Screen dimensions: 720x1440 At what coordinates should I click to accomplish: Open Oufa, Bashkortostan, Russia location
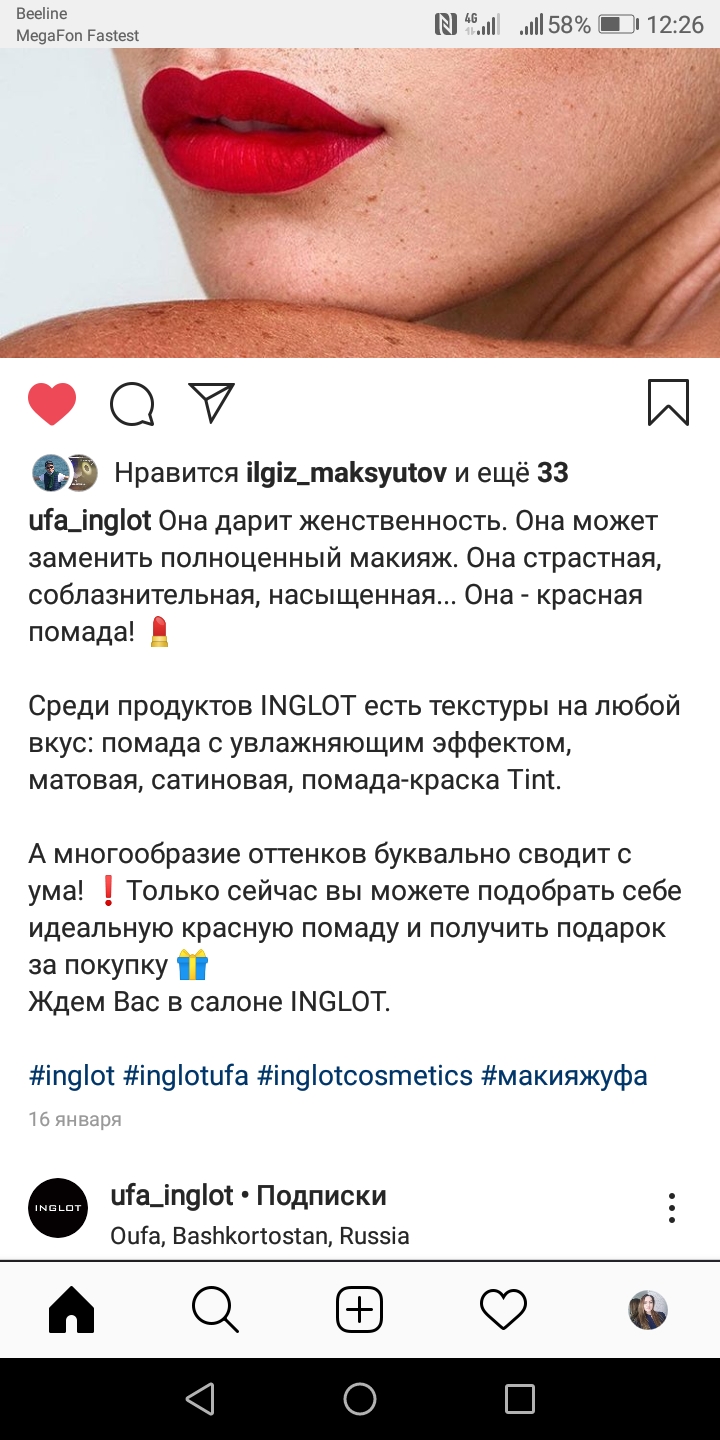click(x=260, y=1236)
